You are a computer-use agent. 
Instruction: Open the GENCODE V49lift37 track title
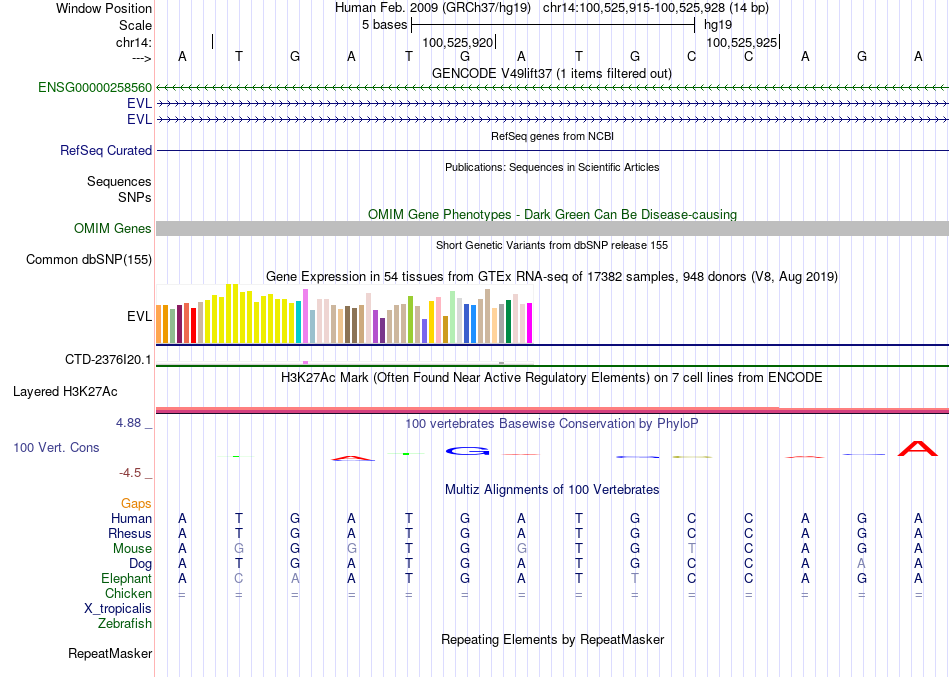click(552, 73)
